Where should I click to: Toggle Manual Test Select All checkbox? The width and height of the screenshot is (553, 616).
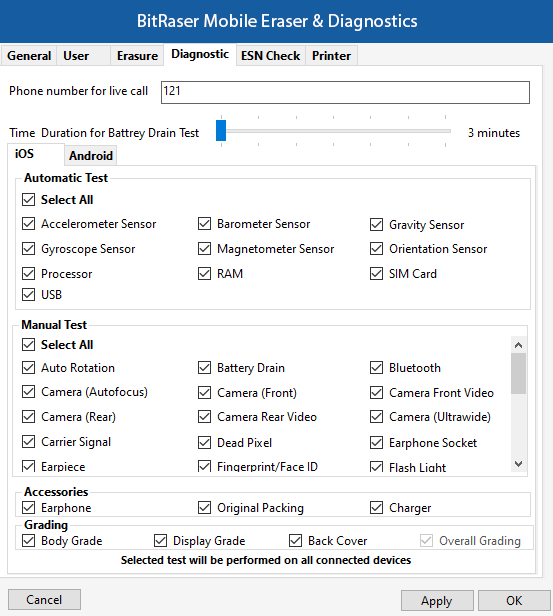click(x=28, y=345)
